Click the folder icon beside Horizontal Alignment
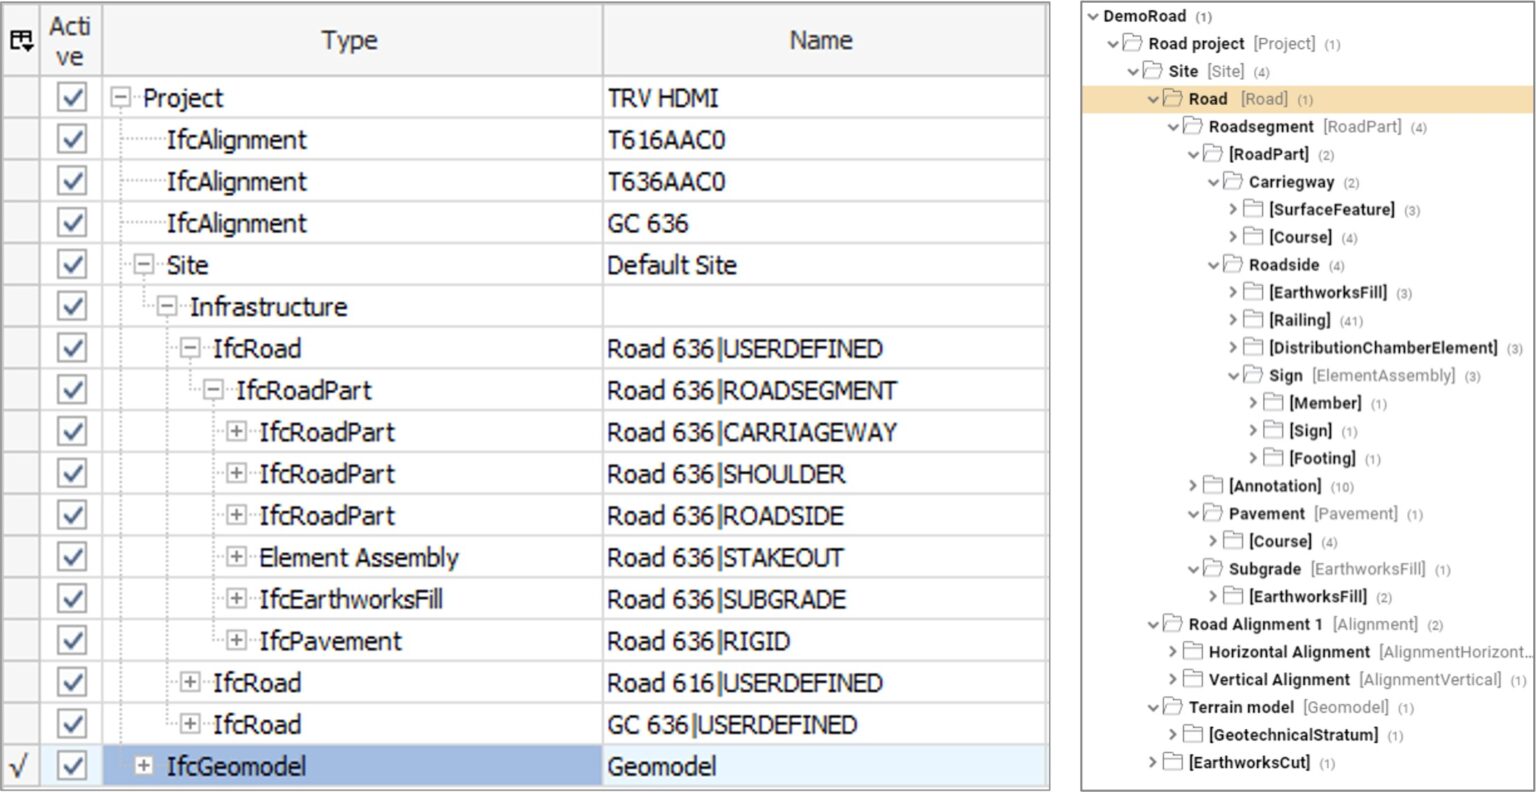1536x792 pixels. (x=1195, y=651)
